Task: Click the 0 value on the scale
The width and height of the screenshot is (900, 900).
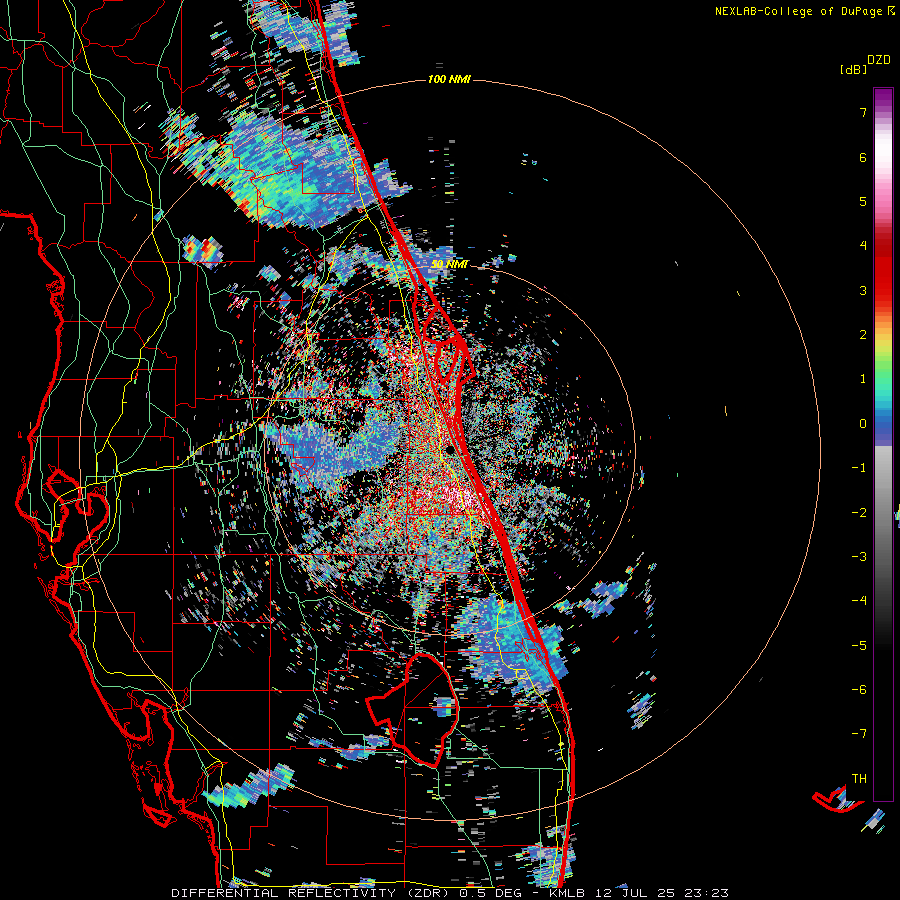Action: coord(863,424)
